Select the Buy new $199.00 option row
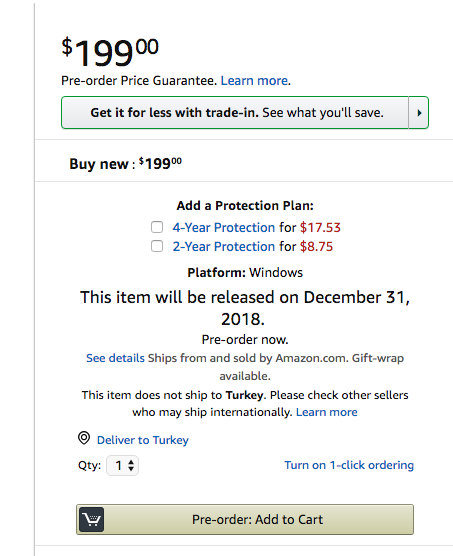Screen dimensions: 453x556 click(244, 164)
